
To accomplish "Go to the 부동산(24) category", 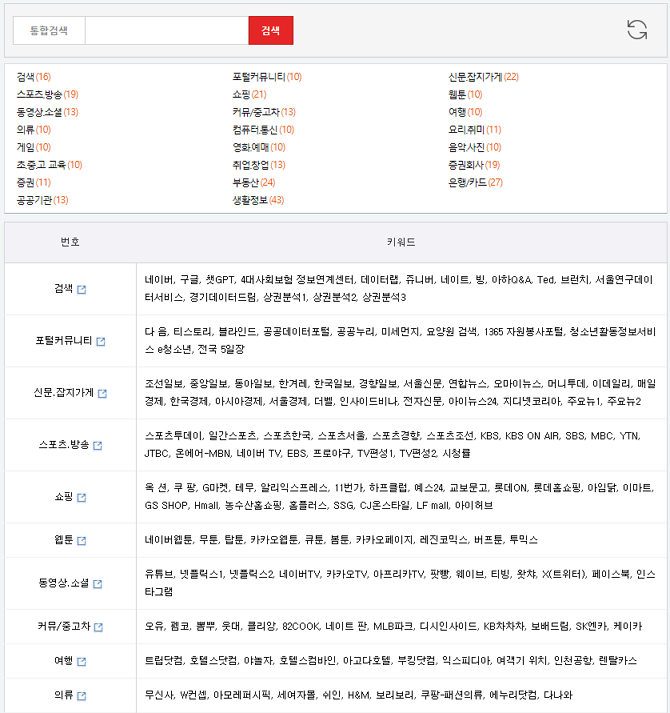I will (x=254, y=182).
